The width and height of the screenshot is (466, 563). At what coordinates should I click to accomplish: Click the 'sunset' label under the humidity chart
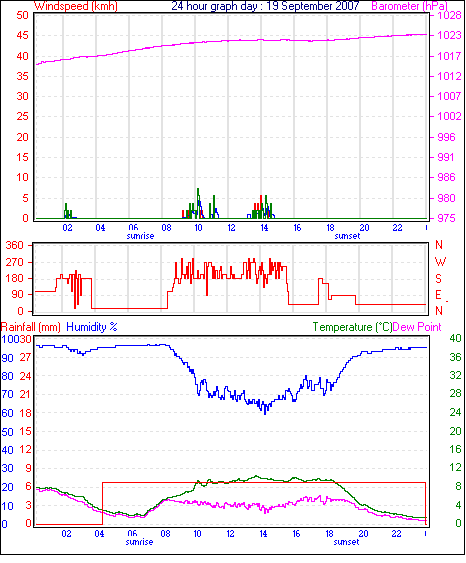click(346, 542)
